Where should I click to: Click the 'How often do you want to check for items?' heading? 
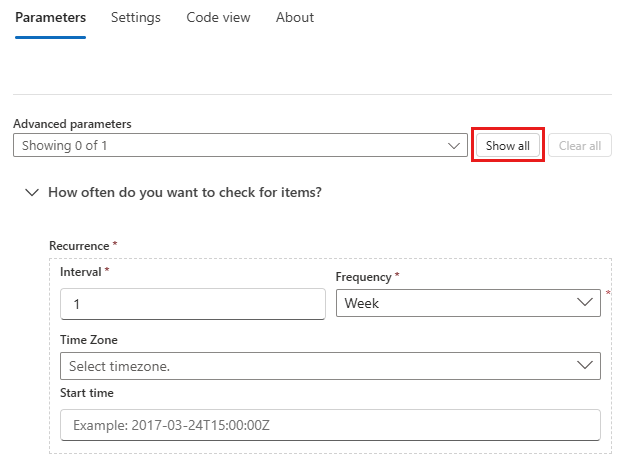[185, 192]
